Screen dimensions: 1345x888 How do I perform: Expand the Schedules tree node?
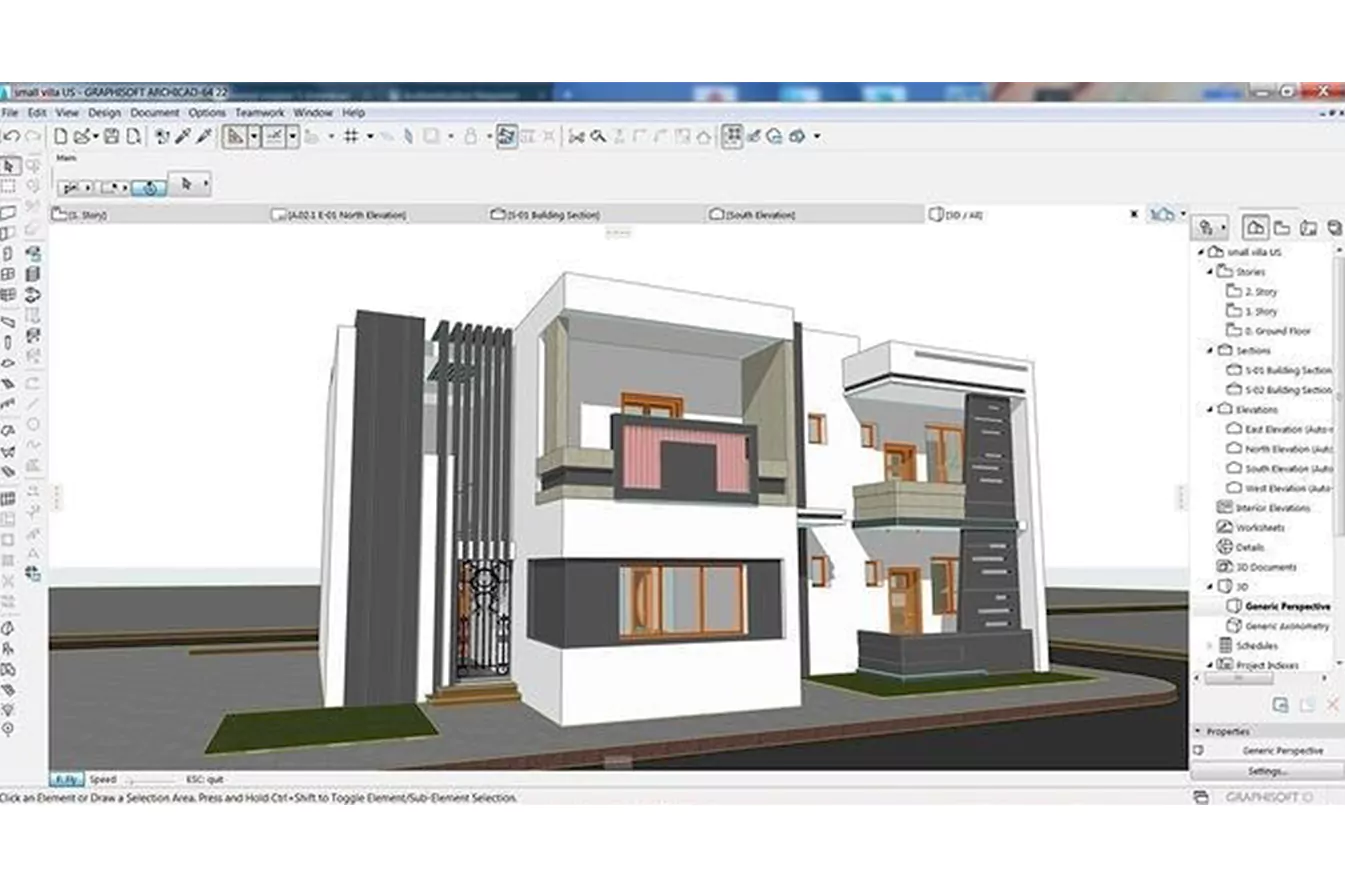(1211, 645)
